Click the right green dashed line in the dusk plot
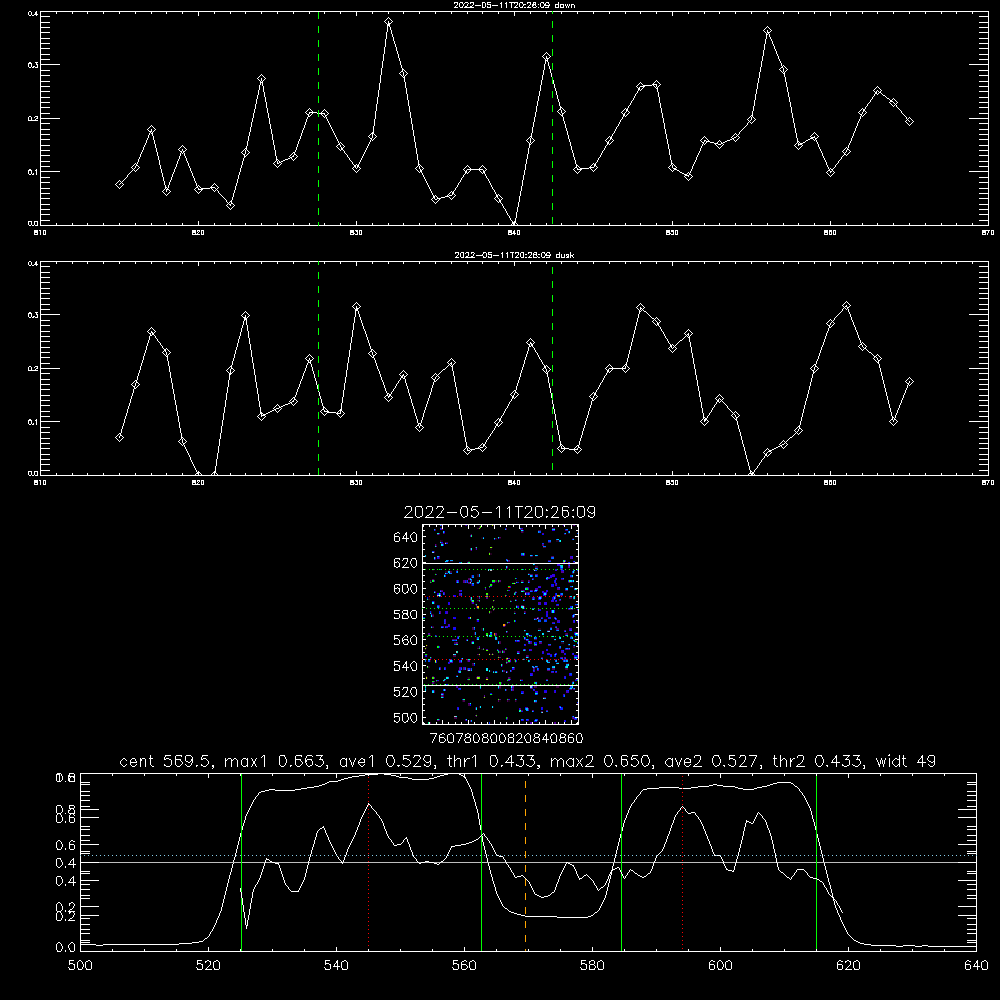 coord(552,368)
